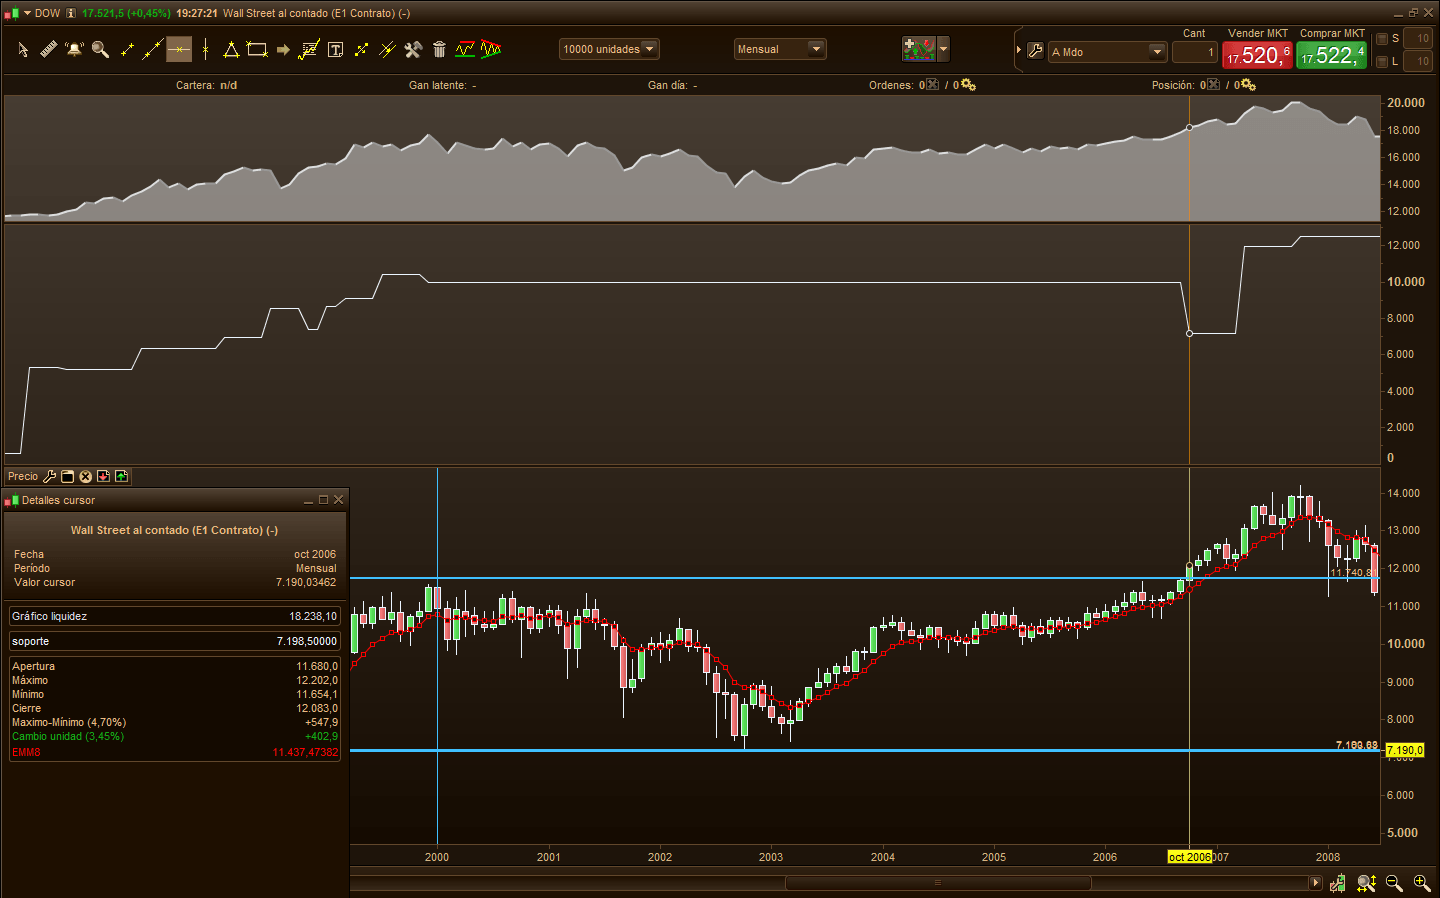Image resolution: width=1440 pixels, height=898 pixels.
Task: Zoom in the chart time axis
Action: coord(1421,883)
